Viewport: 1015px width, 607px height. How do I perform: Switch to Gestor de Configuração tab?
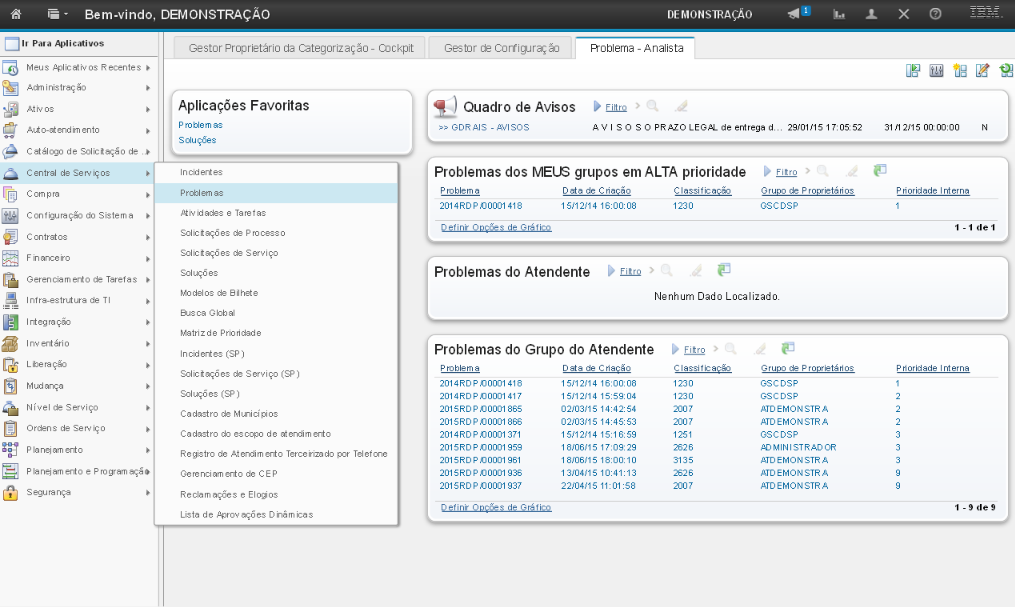point(501,47)
